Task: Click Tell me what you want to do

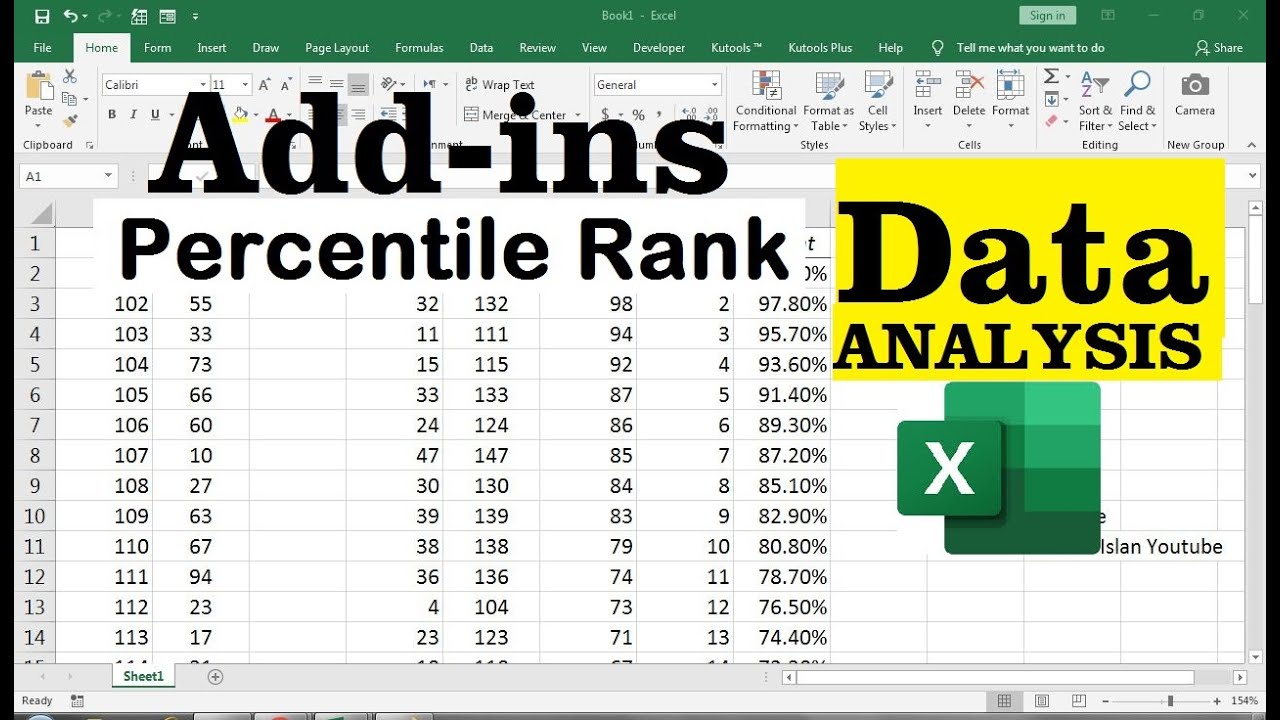Action: click(x=1030, y=47)
